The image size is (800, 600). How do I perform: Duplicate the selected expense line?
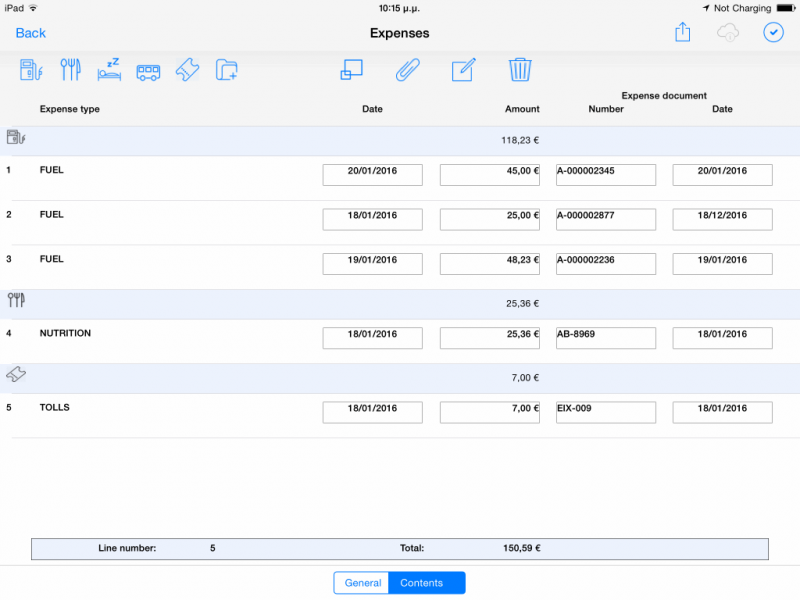click(x=352, y=70)
